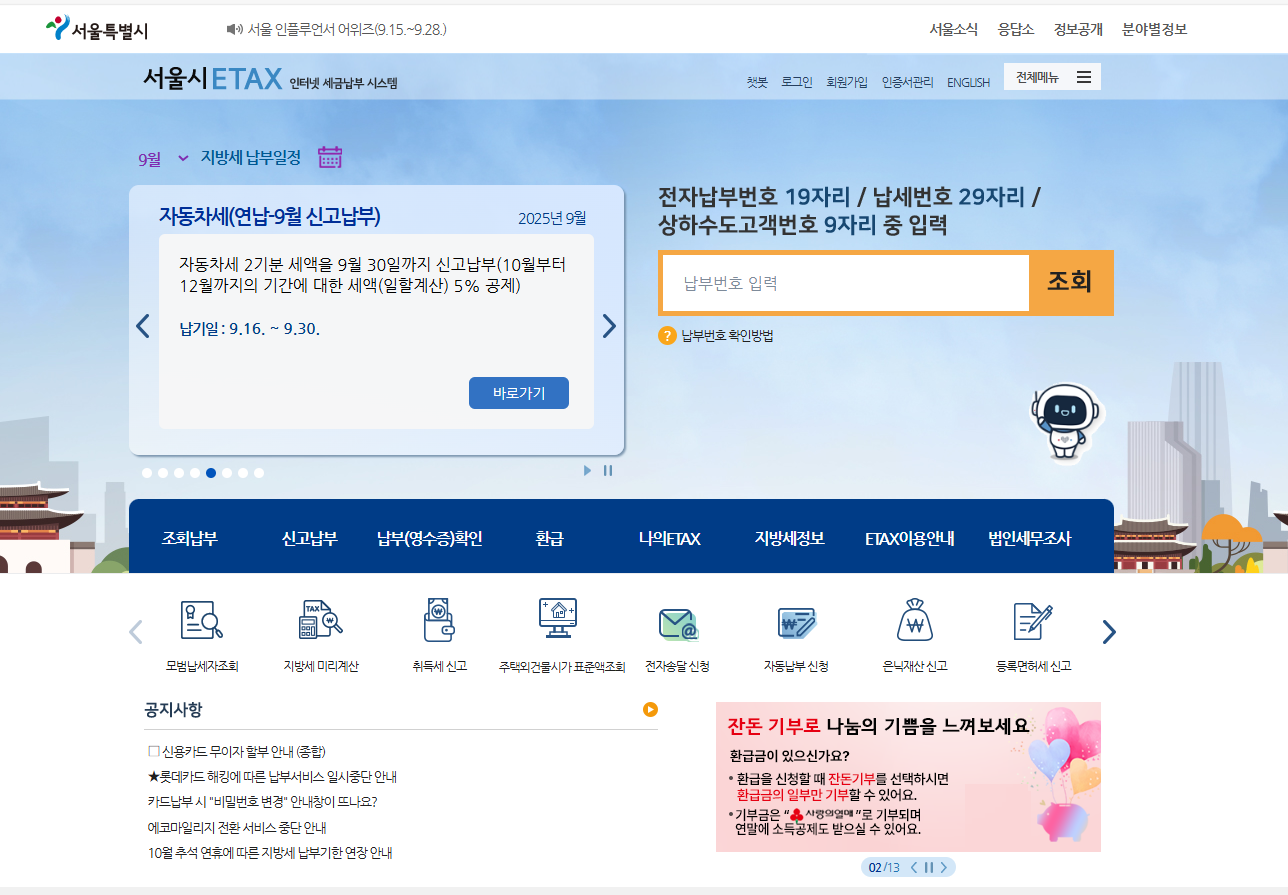Click the 로그인 link
Image resolution: width=1288 pixels, height=895 pixels.
pyautogui.click(x=797, y=82)
